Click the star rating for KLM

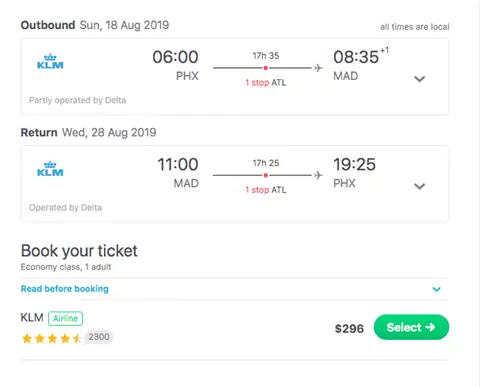click(52, 339)
